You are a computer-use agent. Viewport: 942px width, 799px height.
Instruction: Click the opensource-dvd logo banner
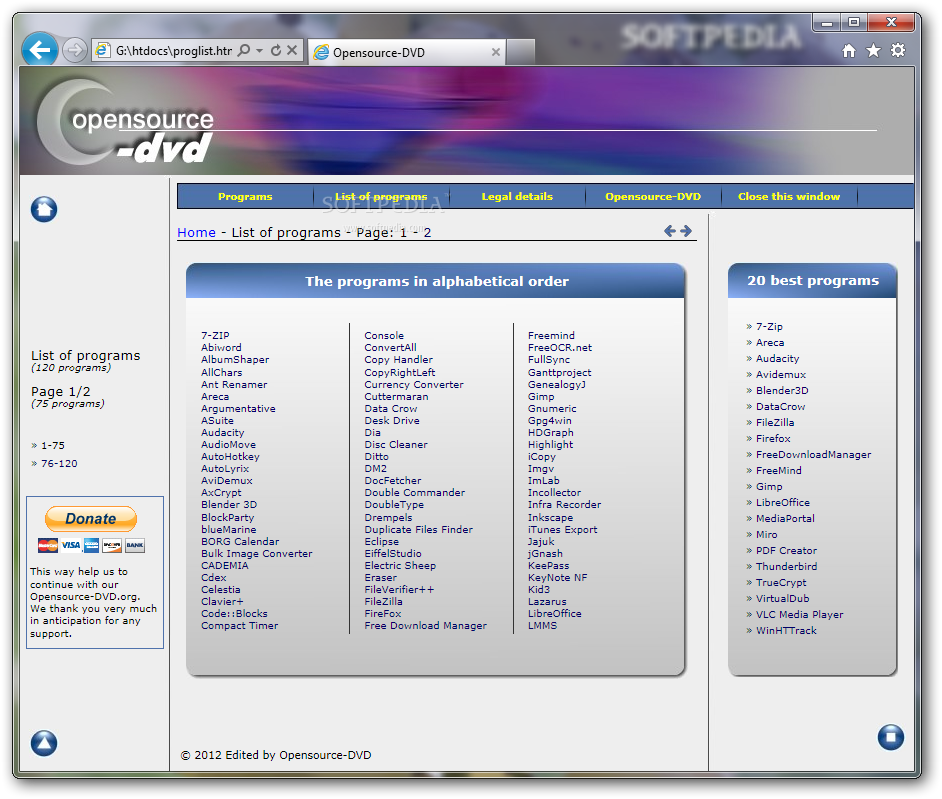click(x=126, y=123)
